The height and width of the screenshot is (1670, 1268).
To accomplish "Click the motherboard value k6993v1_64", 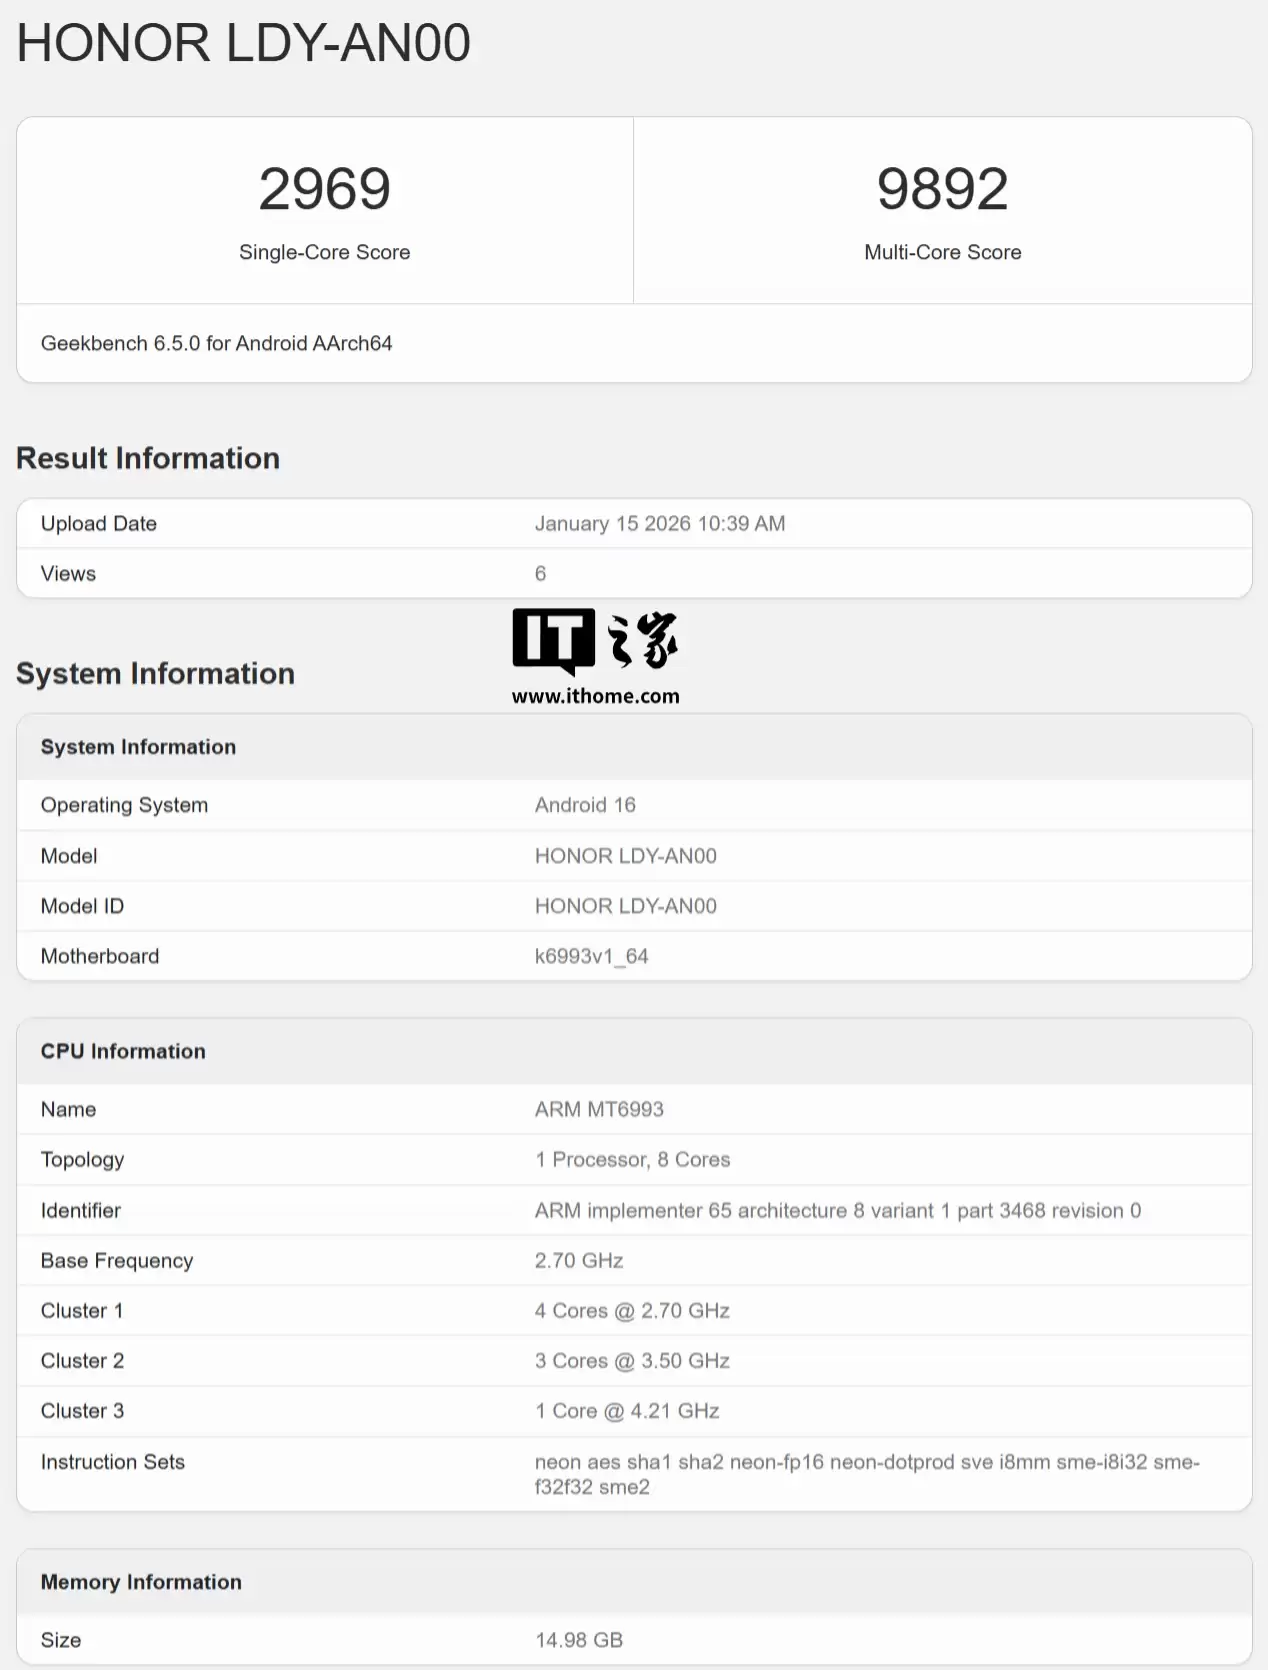I will (x=591, y=956).
